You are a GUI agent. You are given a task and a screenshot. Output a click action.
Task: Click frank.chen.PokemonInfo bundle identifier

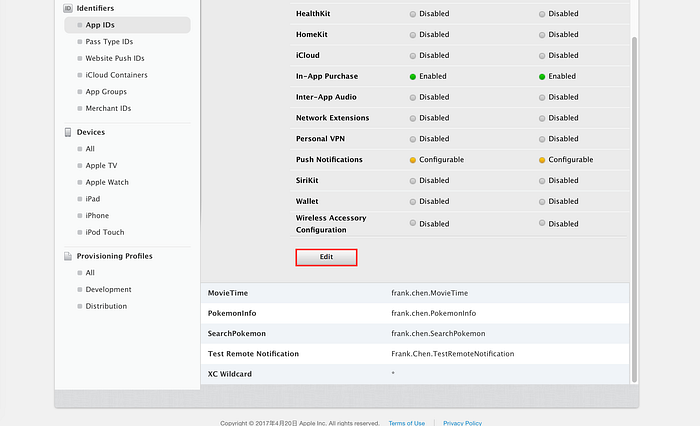(433, 313)
